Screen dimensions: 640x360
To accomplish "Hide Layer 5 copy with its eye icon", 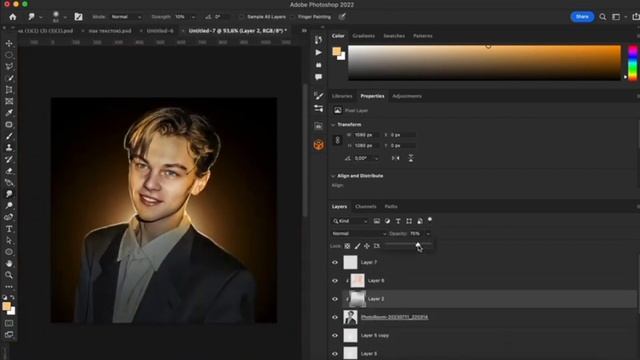I will (x=335, y=336).
